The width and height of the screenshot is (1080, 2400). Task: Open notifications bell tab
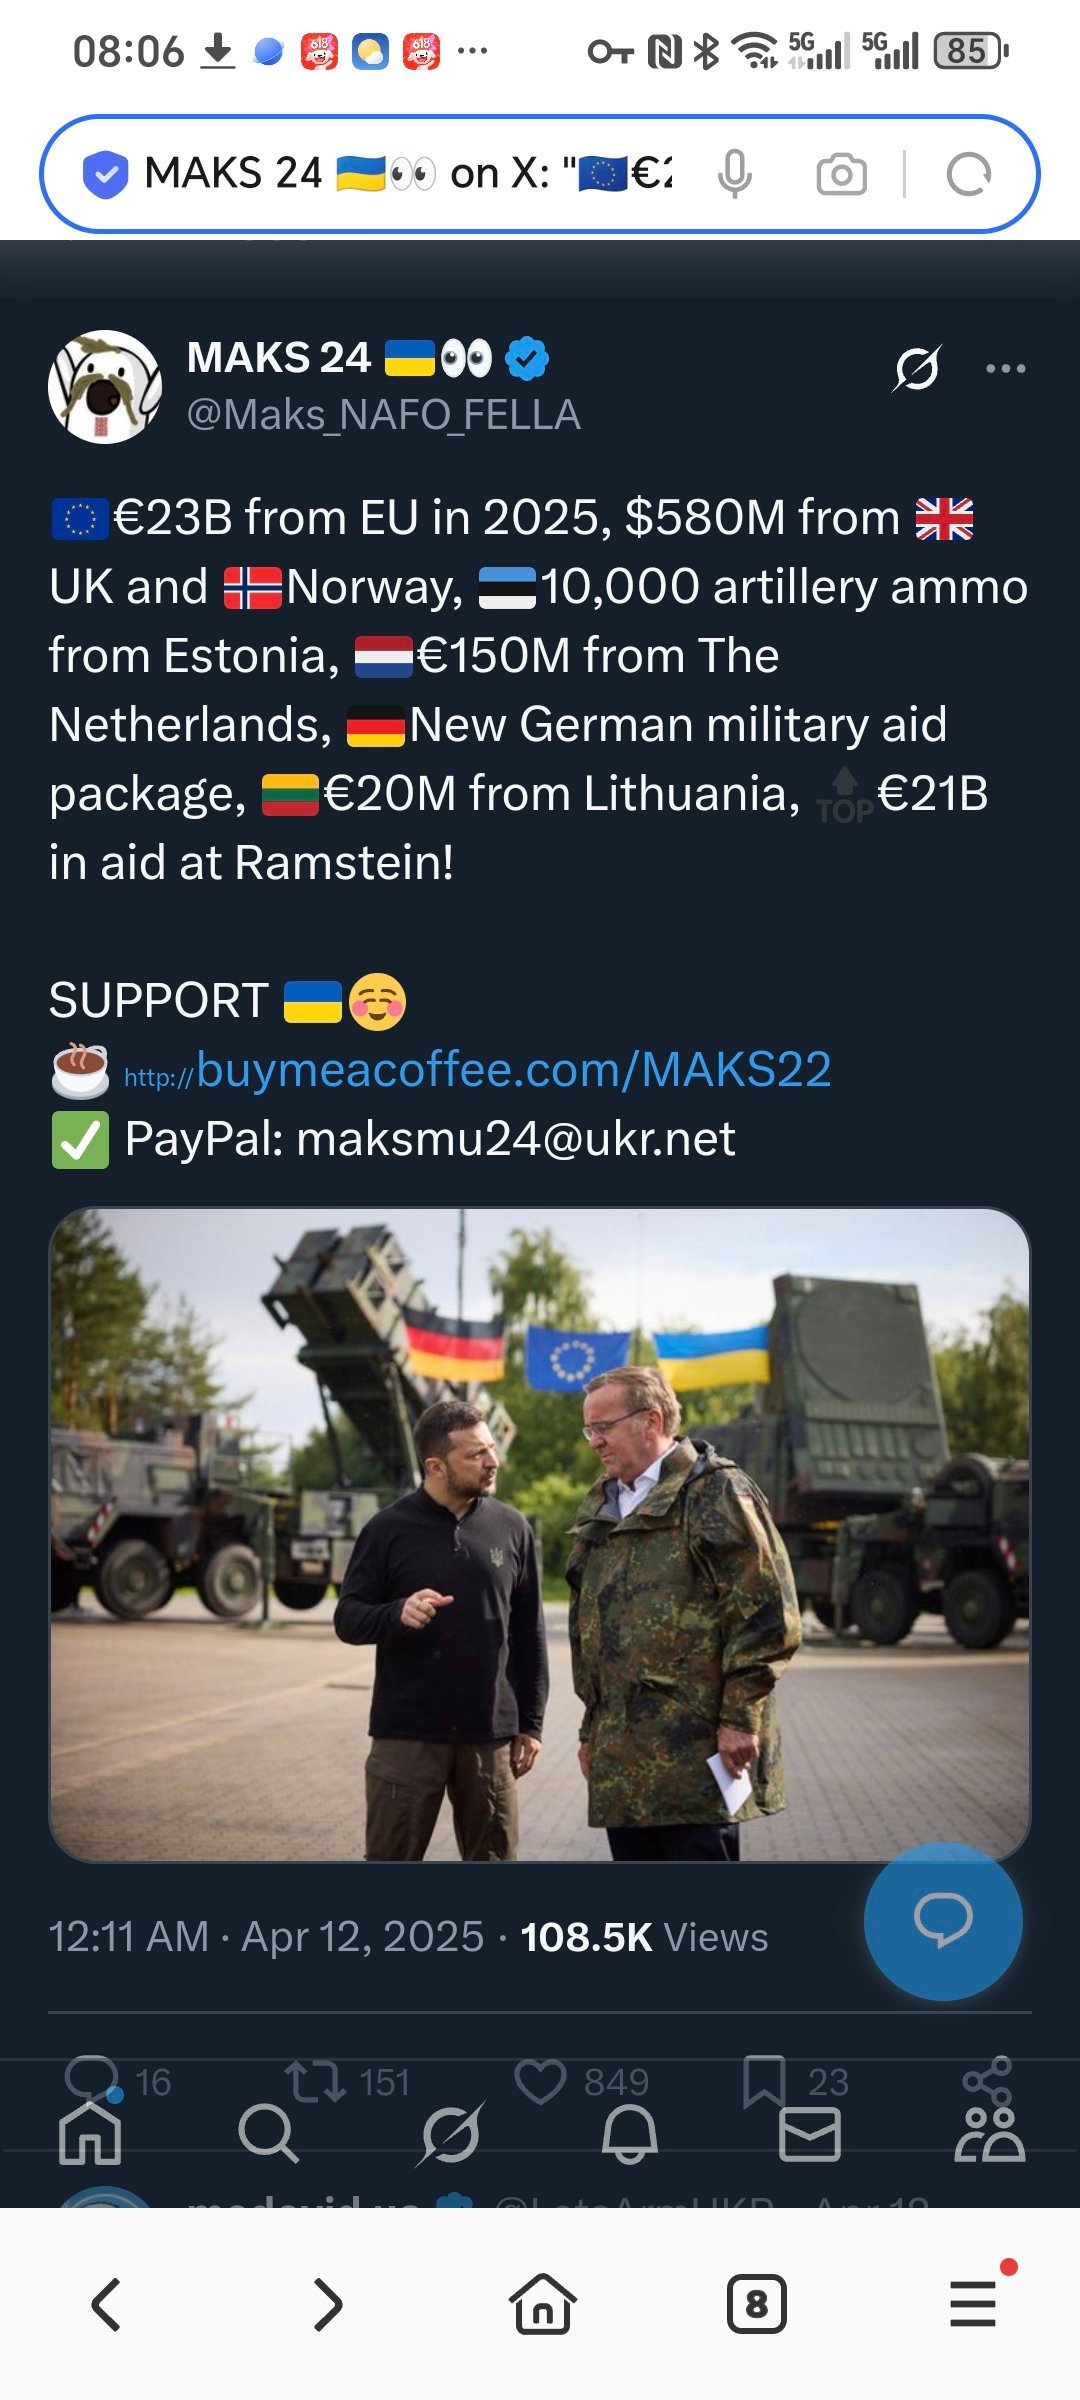[629, 2133]
